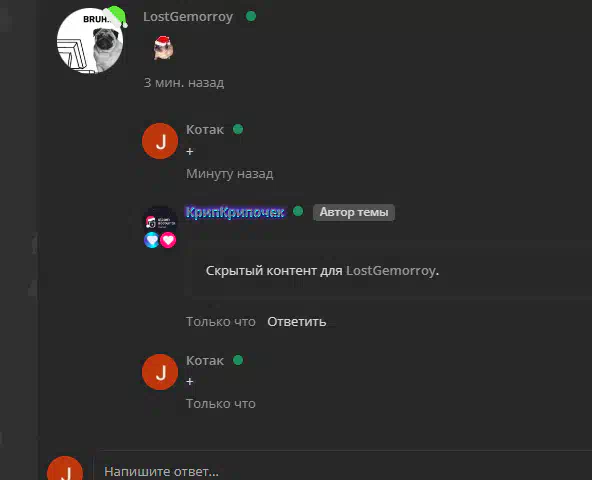Open the second Котак avatar with letter J
Image resolution: width=592 pixels, height=480 pixels.
click(160, 372)
